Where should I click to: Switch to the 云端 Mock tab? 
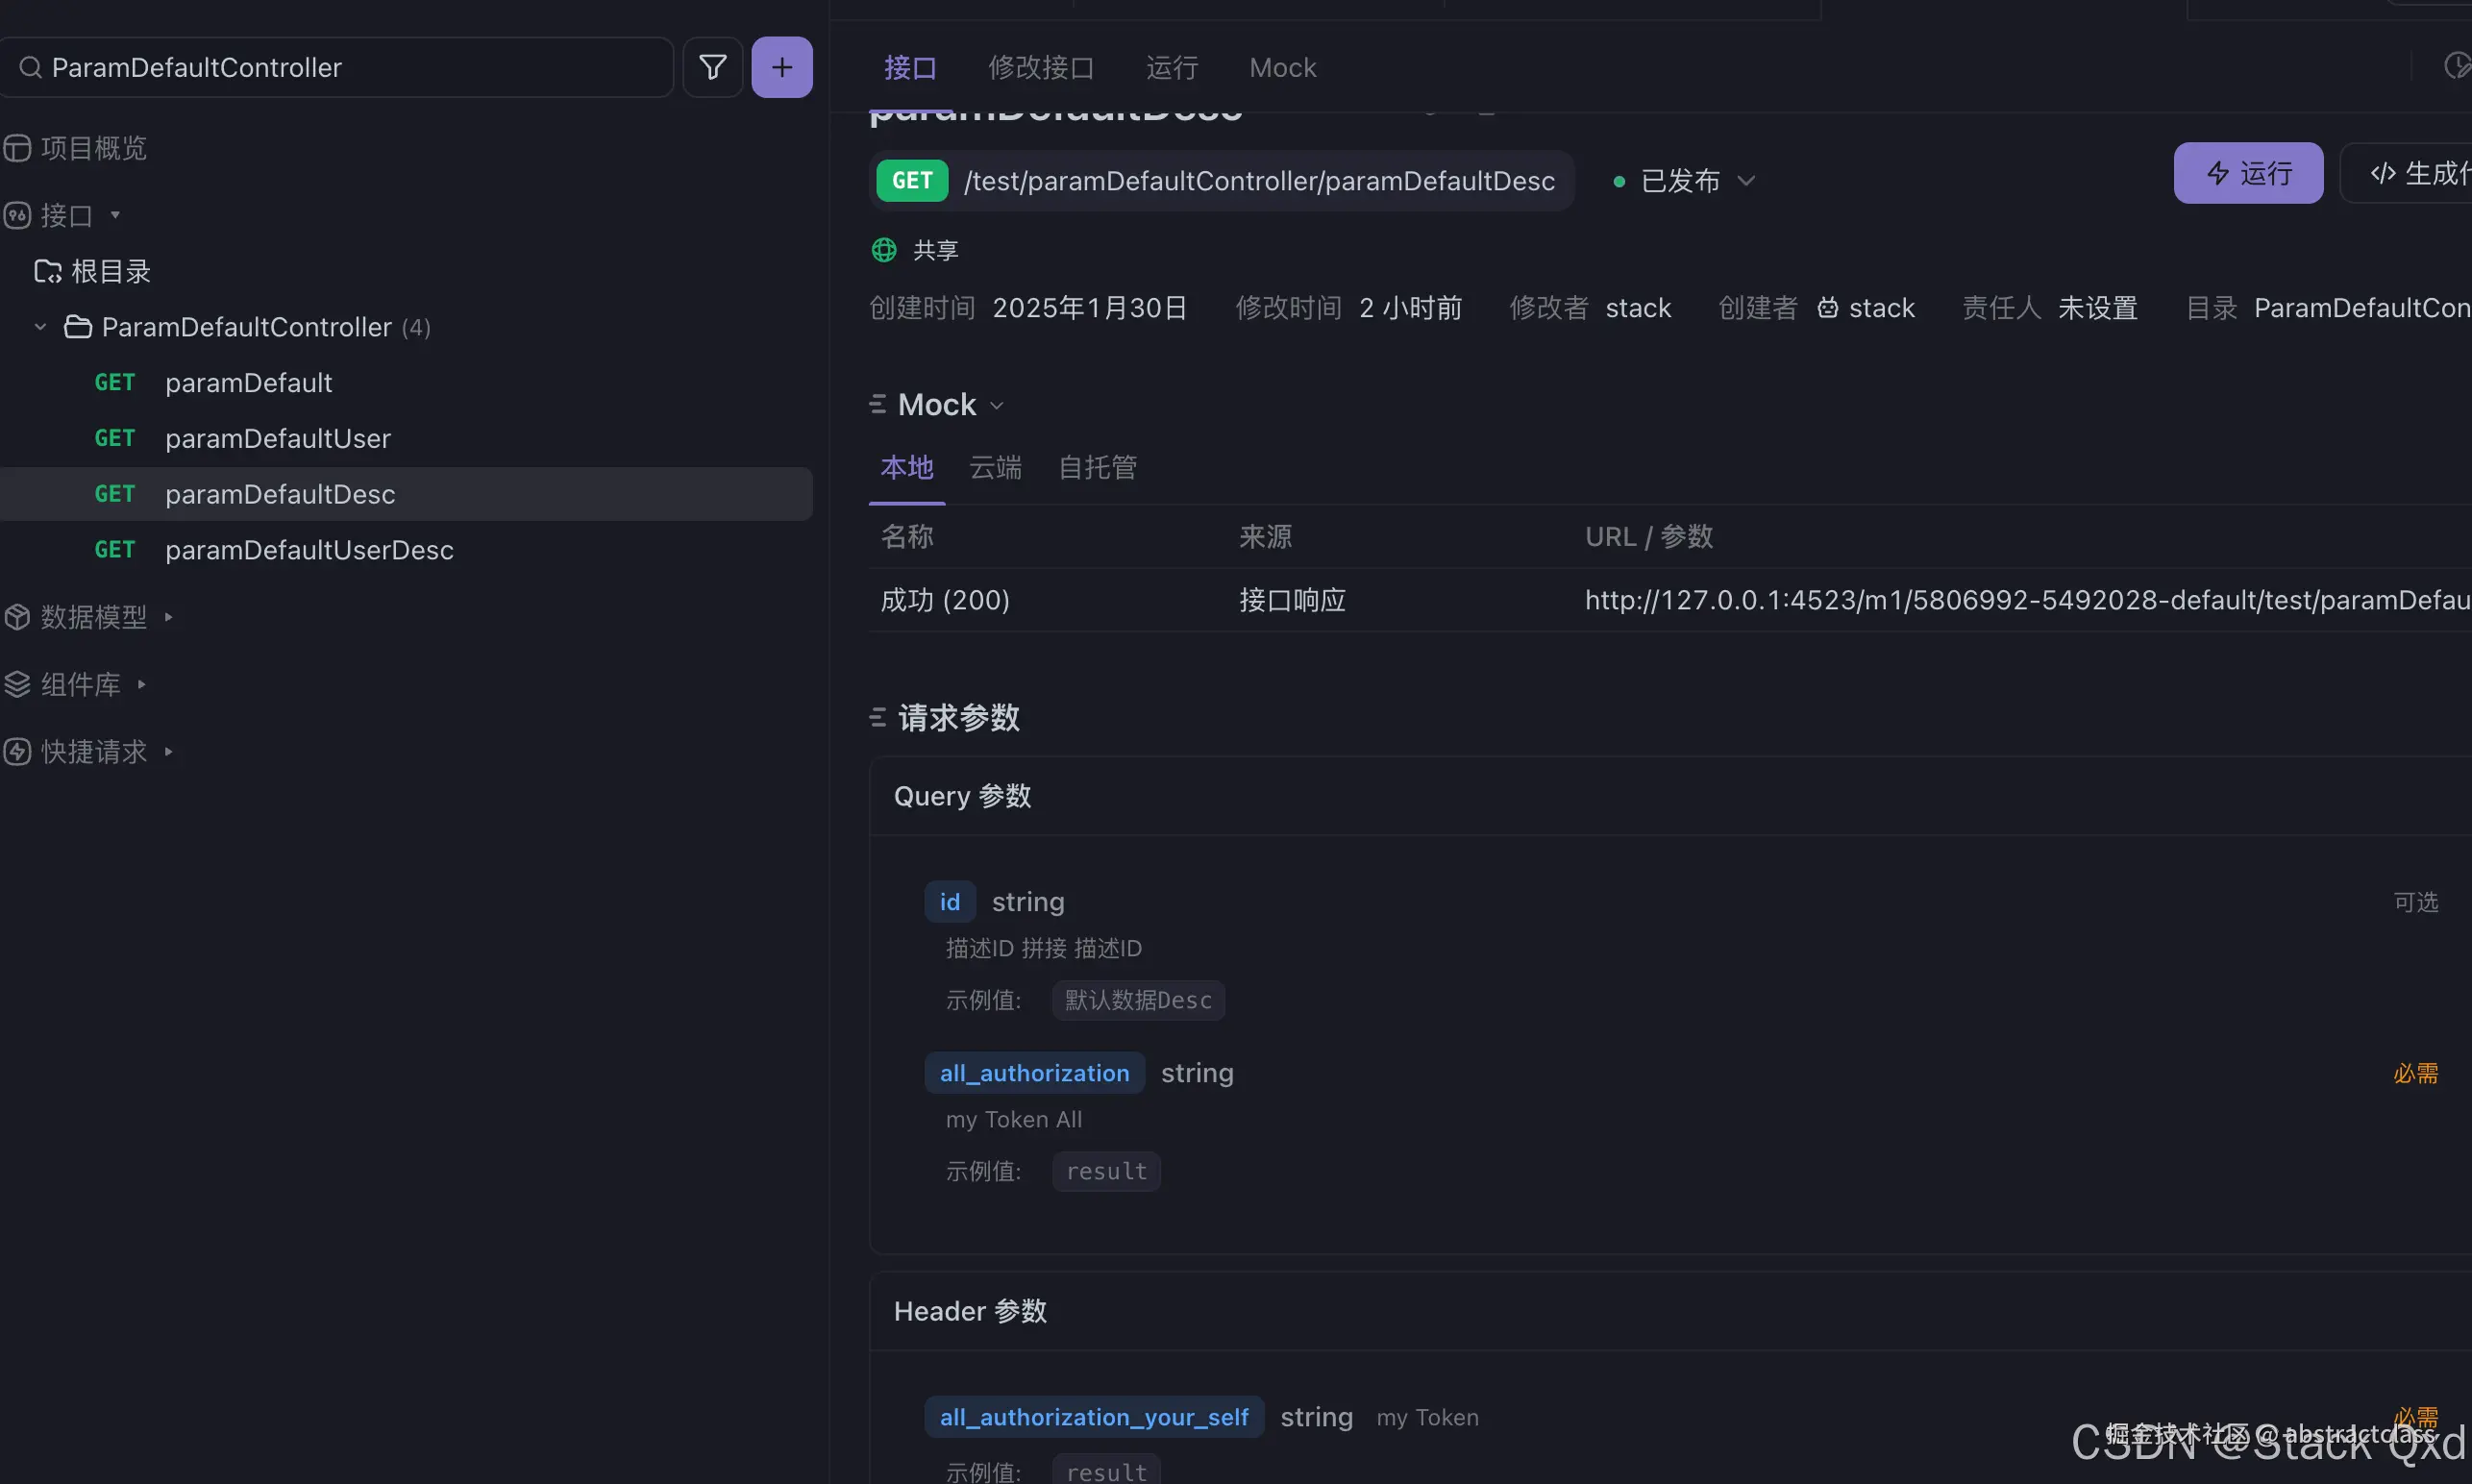[x=995, y=467]
